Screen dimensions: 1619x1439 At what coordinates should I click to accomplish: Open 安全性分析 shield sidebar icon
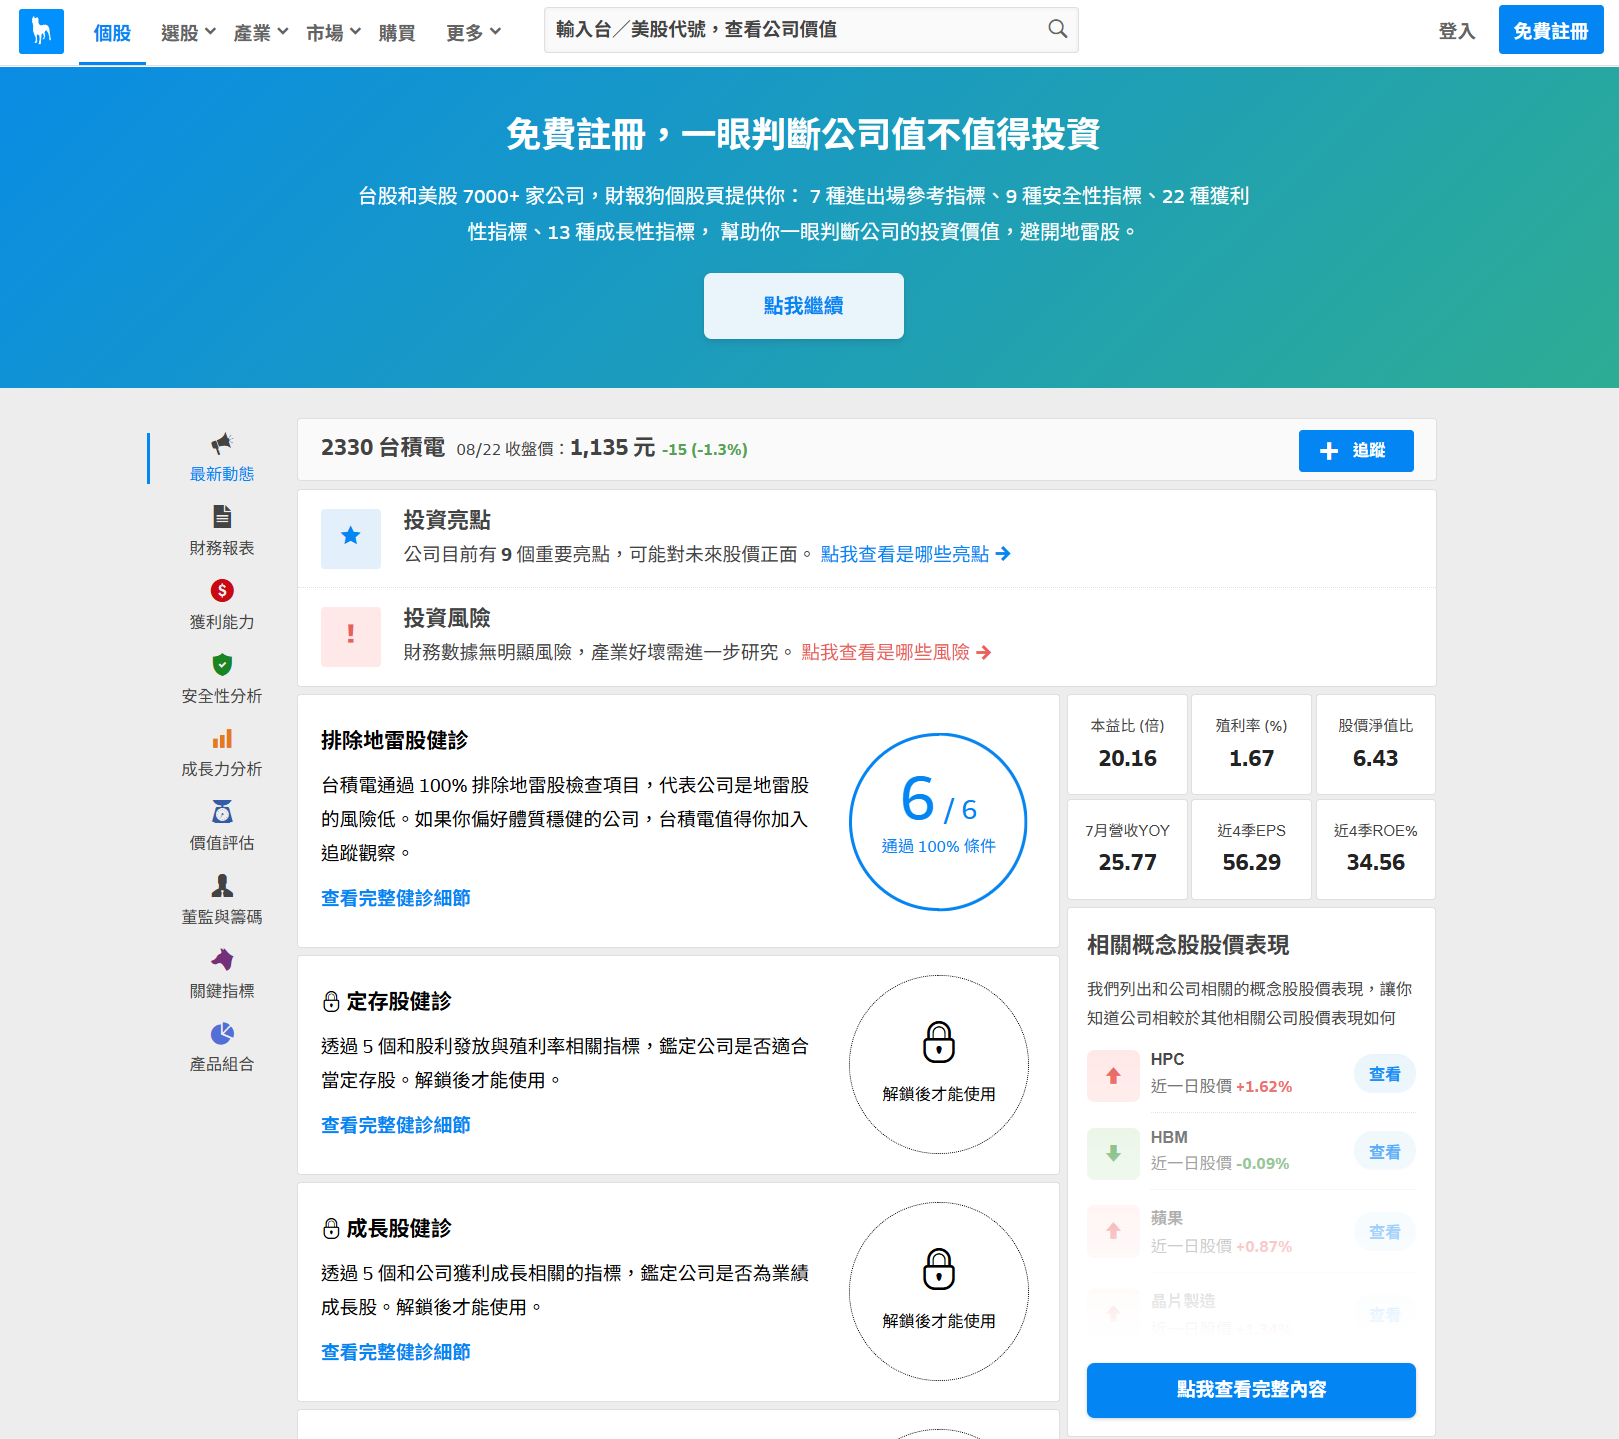(x=222, y=664)
